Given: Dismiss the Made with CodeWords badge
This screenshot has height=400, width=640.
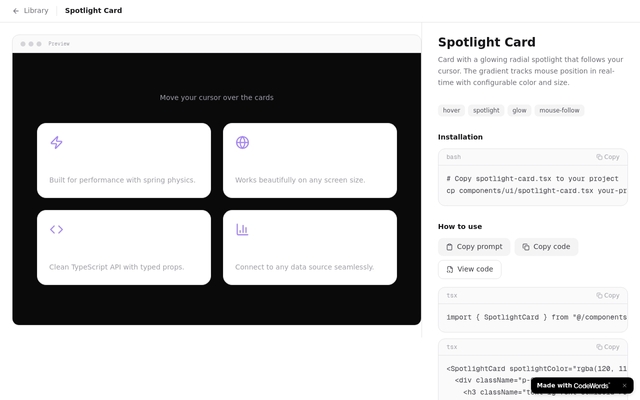Looking at the screenshot, I should [x=624, y=386].
